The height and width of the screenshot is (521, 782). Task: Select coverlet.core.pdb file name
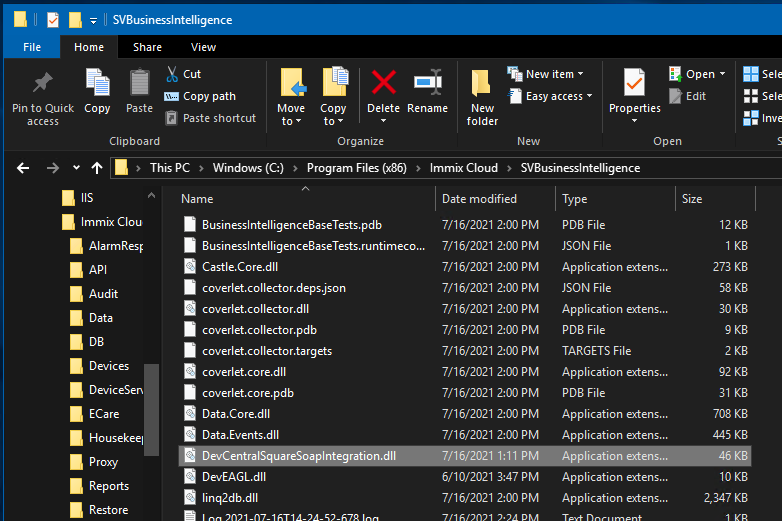(248, 393)
